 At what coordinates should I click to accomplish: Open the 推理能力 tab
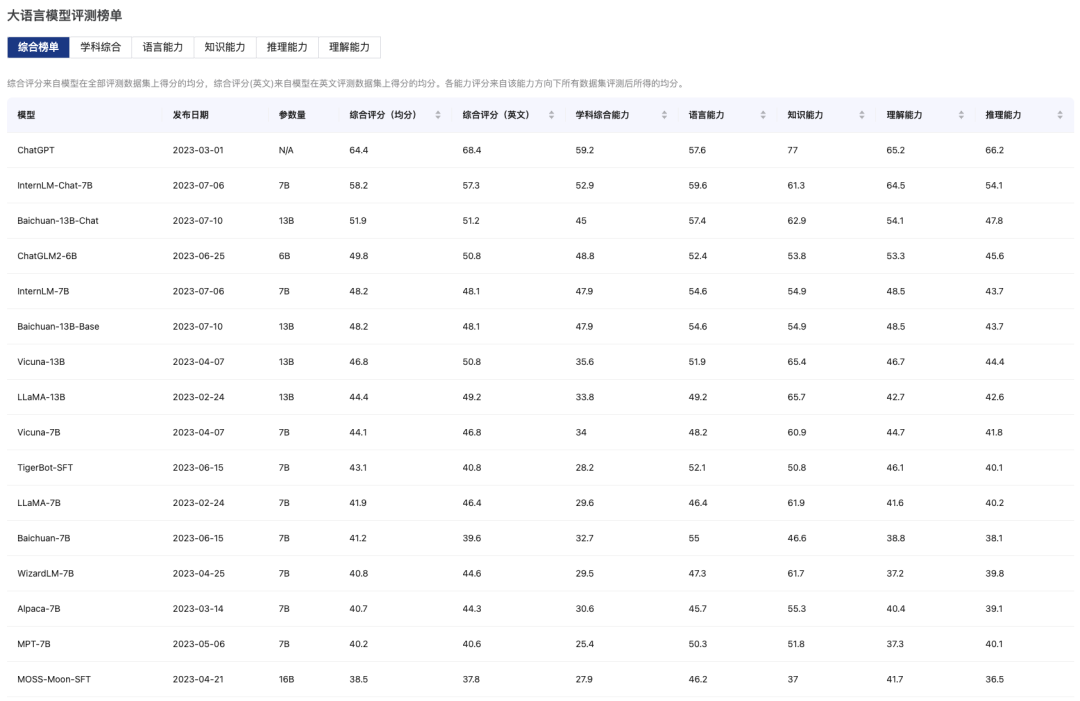287,47
